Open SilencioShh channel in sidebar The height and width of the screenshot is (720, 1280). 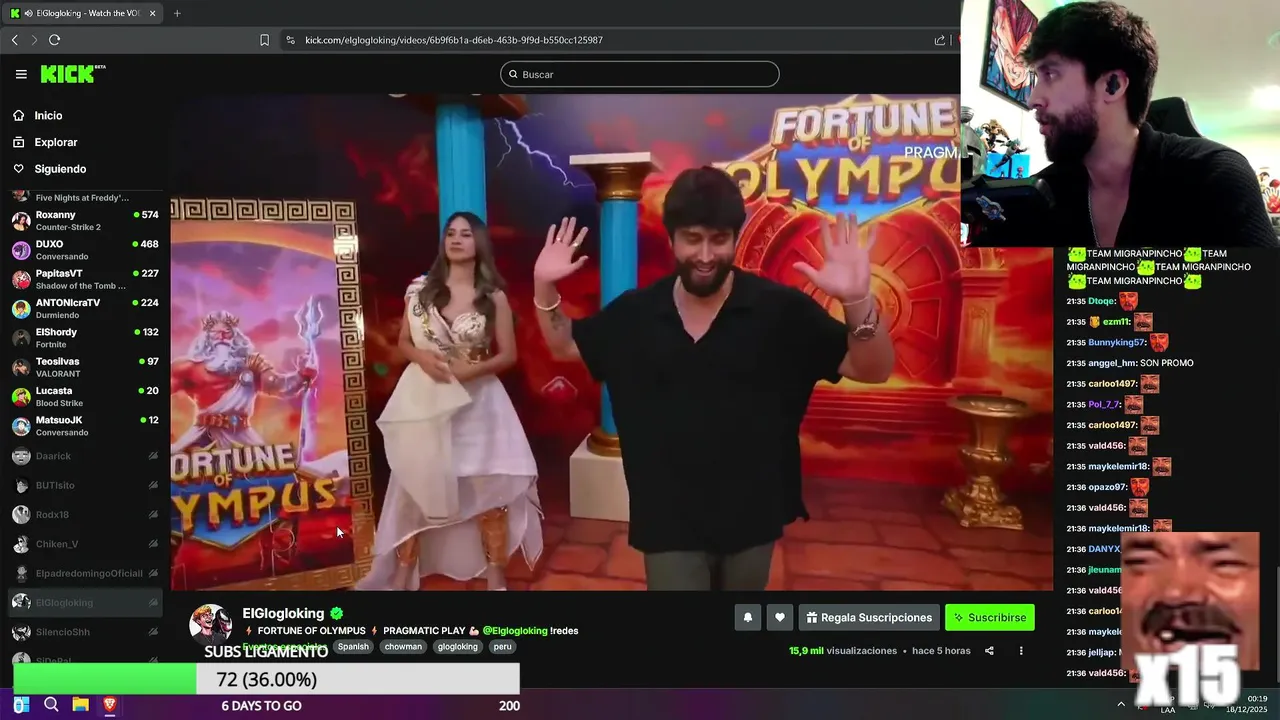pos(84,632)
